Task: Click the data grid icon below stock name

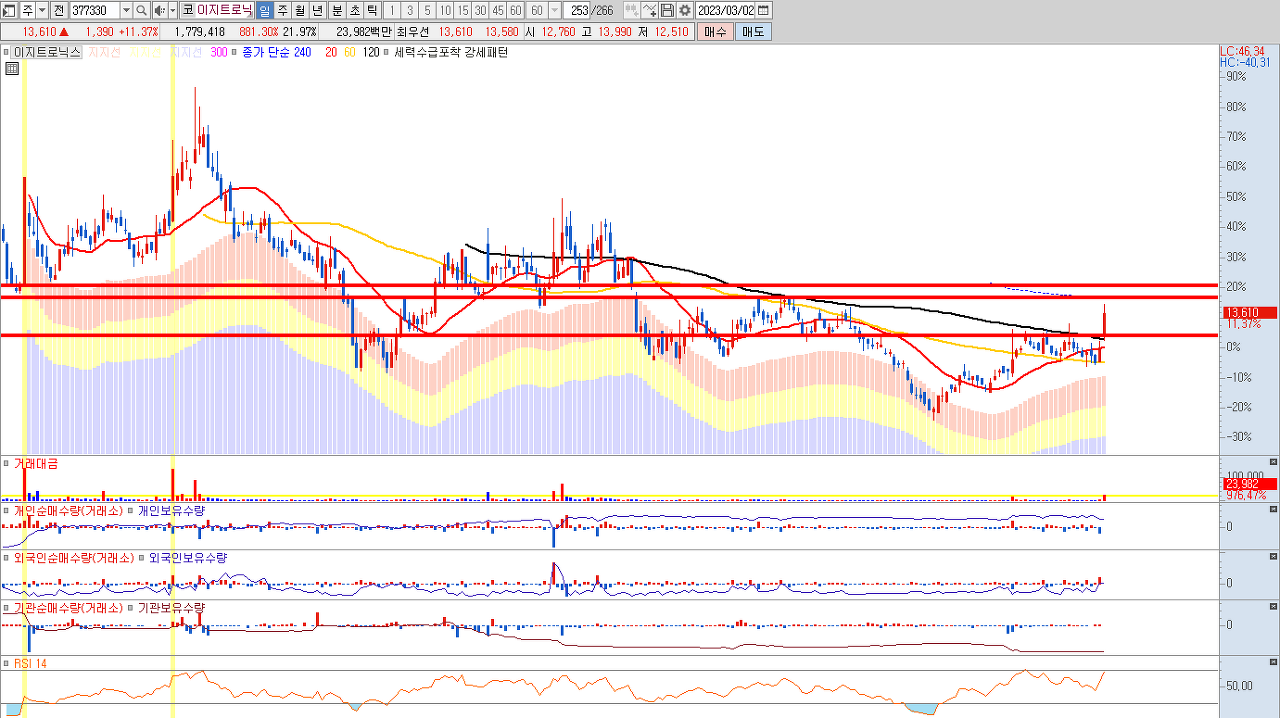Action: click(x=12, y=69)
